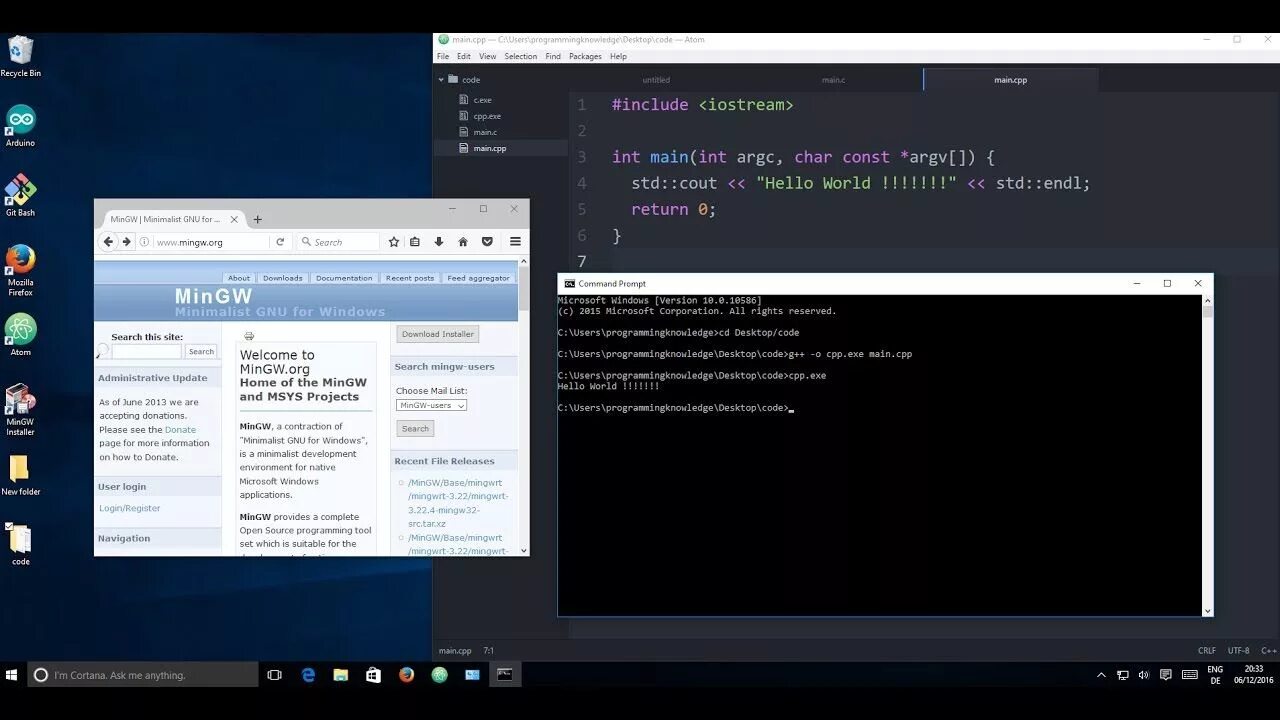This screenshot has height=720, width=1280.
Task: Open the code folder on desktop
Action: tap(20, 545)
